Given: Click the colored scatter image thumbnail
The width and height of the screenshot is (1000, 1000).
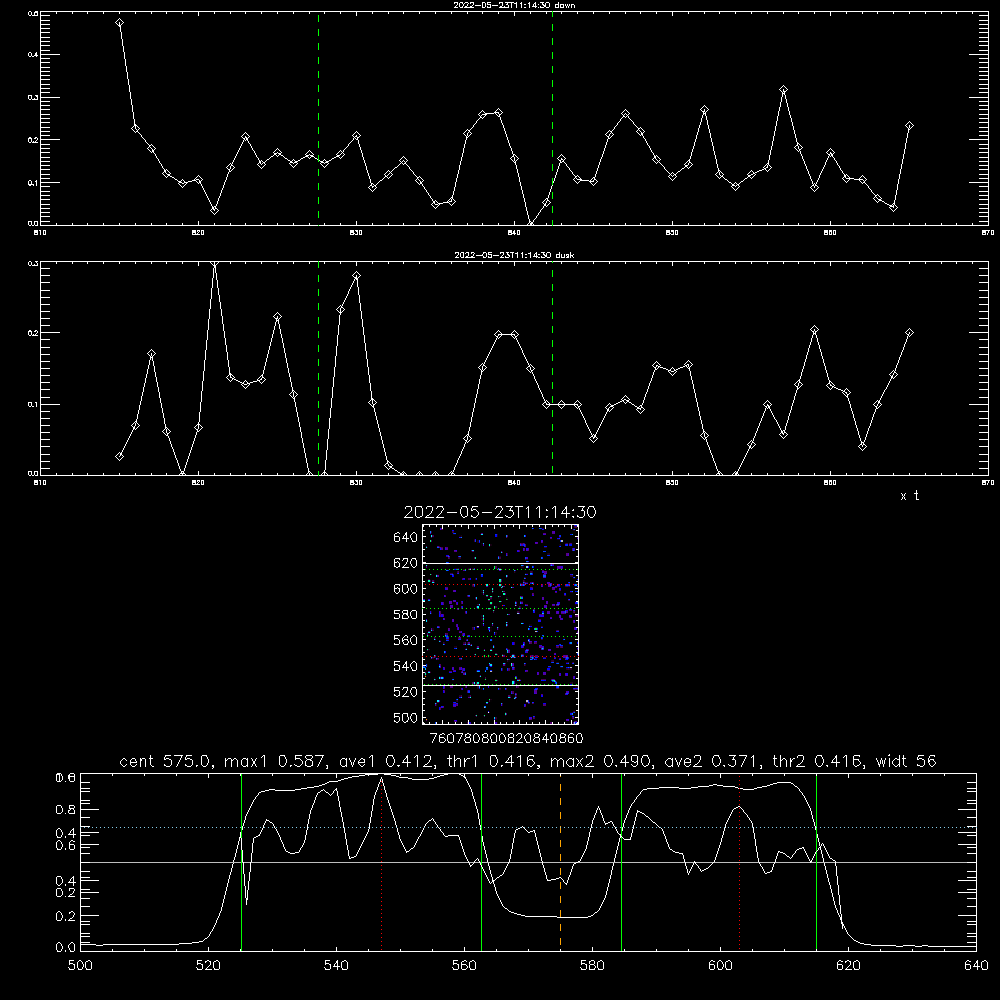Looking at the screenshot, I should 501,624.
